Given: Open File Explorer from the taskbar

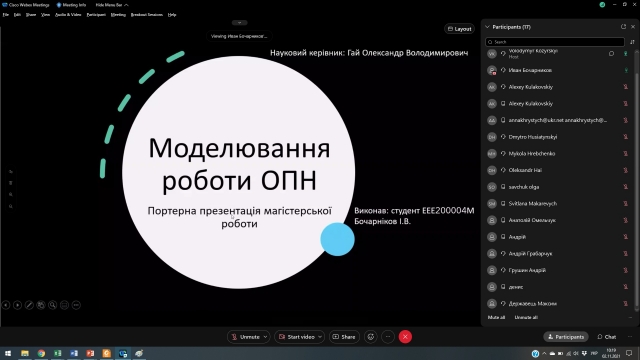Looking at the screenshot, I should pos(25,353).
